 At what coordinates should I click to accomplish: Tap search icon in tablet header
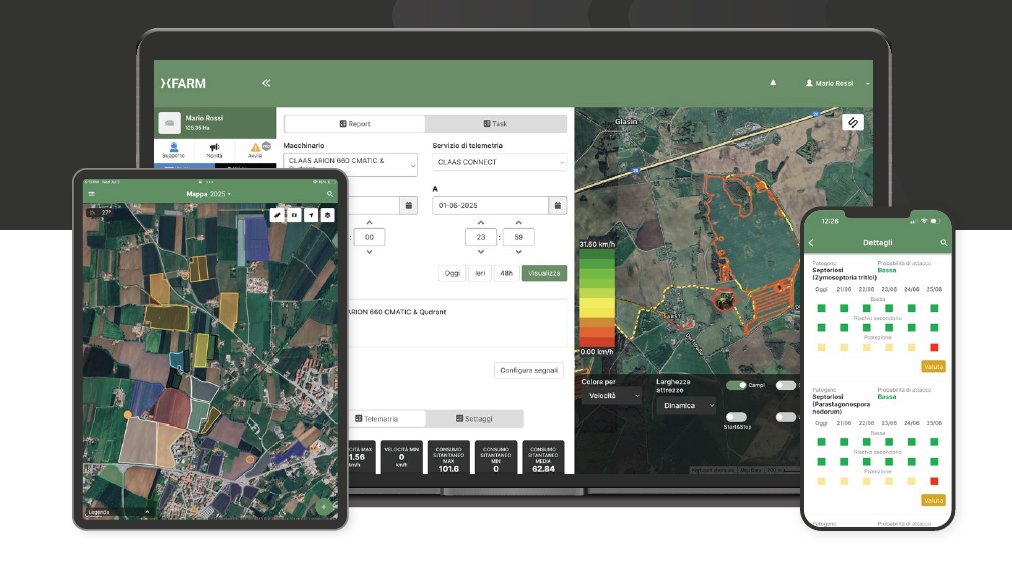click(x=330, y=194)
